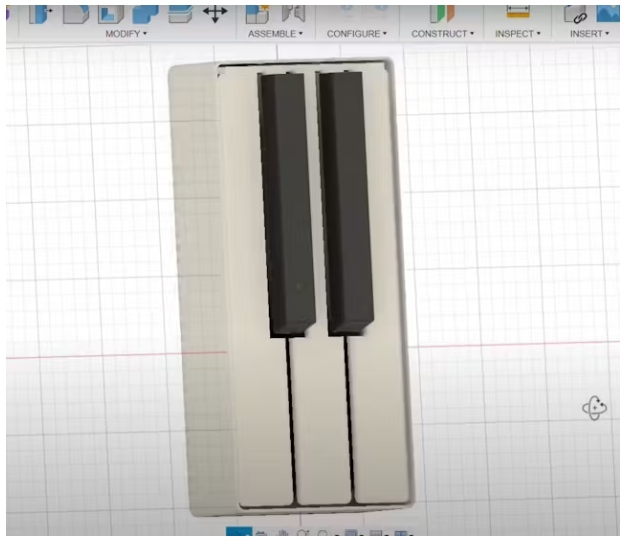Click the chain link icon above INSERT

(x=575, y=13)
